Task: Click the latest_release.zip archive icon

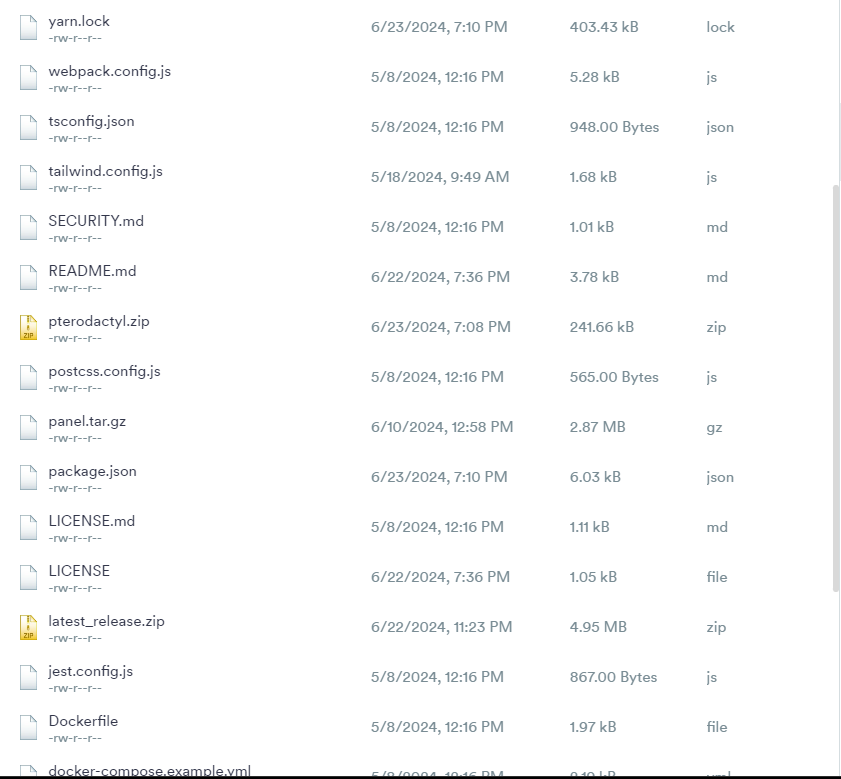Action: point(28,627)
